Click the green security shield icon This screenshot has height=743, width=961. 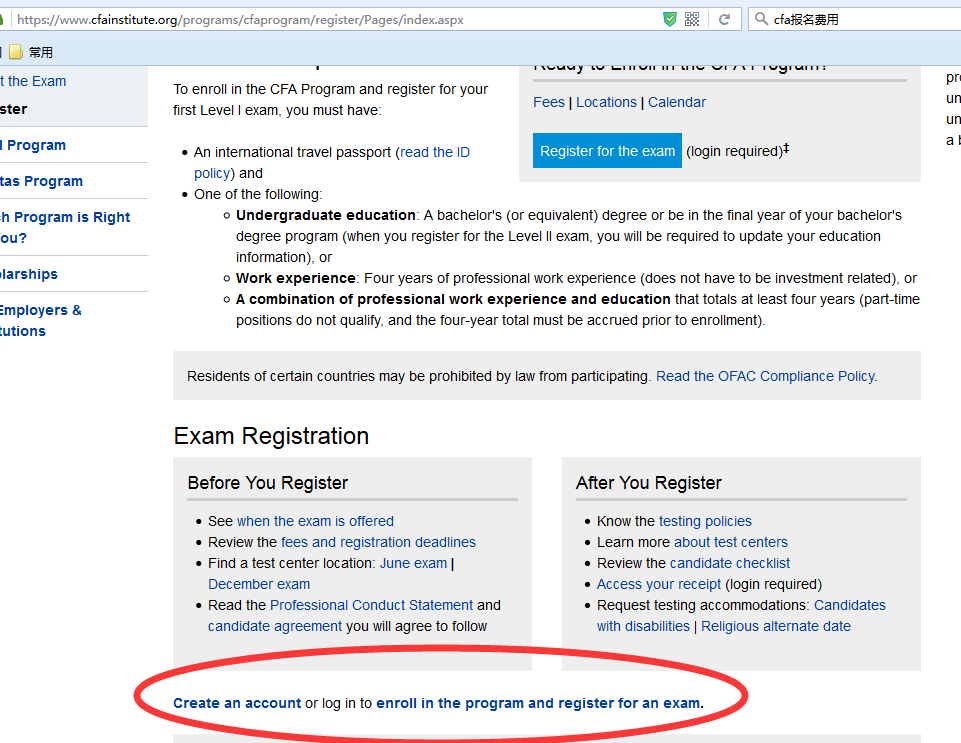pyautogui.click(x=670, y=19)
